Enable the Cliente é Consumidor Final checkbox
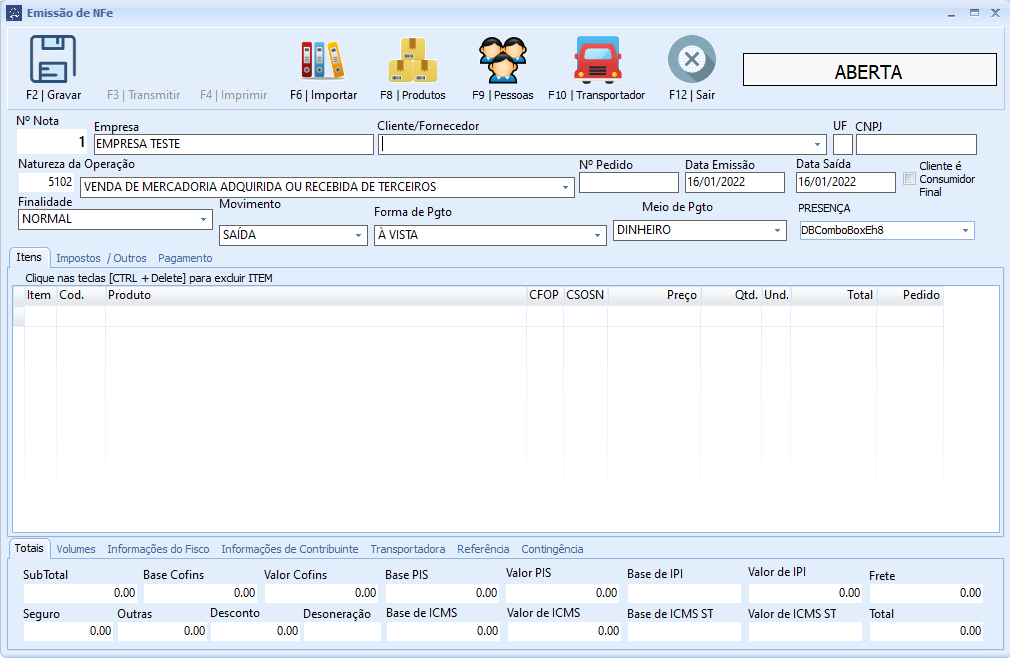This screenshot has height=658, width=1010. [909, 179]
